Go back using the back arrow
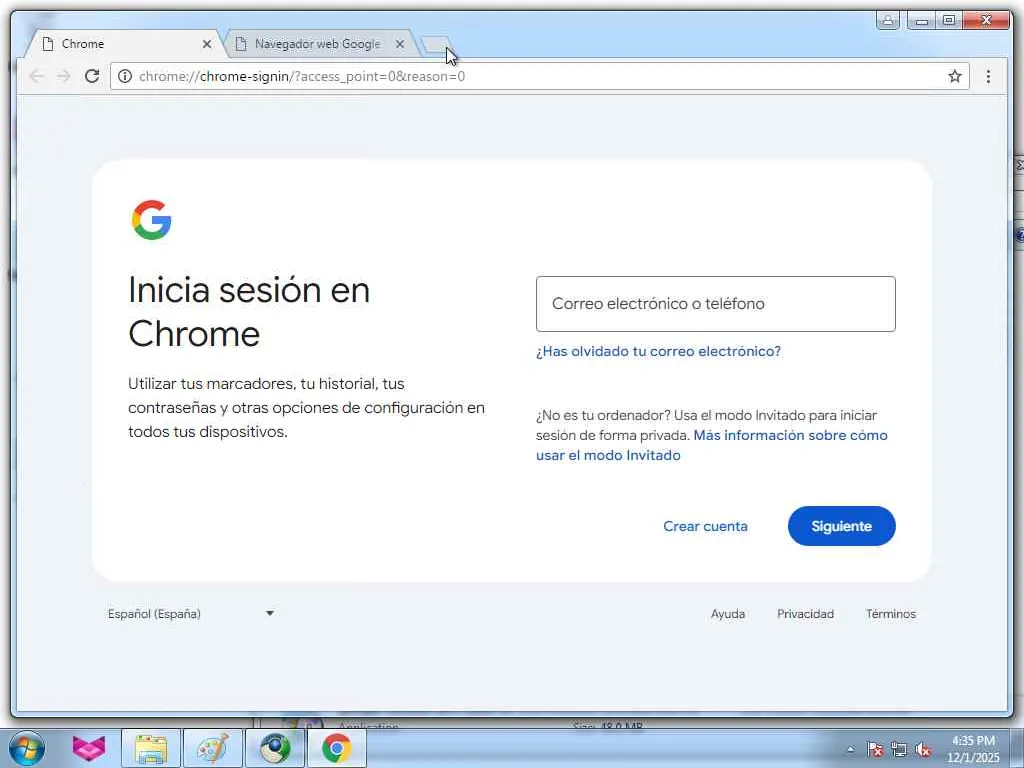Viewport: 1024px width, 768px height. point(37,76)
